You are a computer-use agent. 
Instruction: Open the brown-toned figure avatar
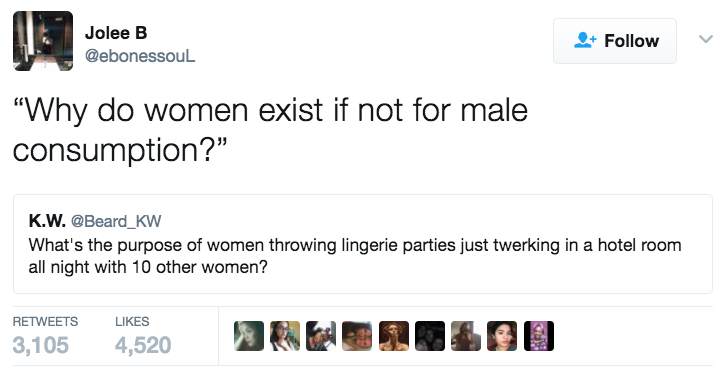(x=394, y=336)
